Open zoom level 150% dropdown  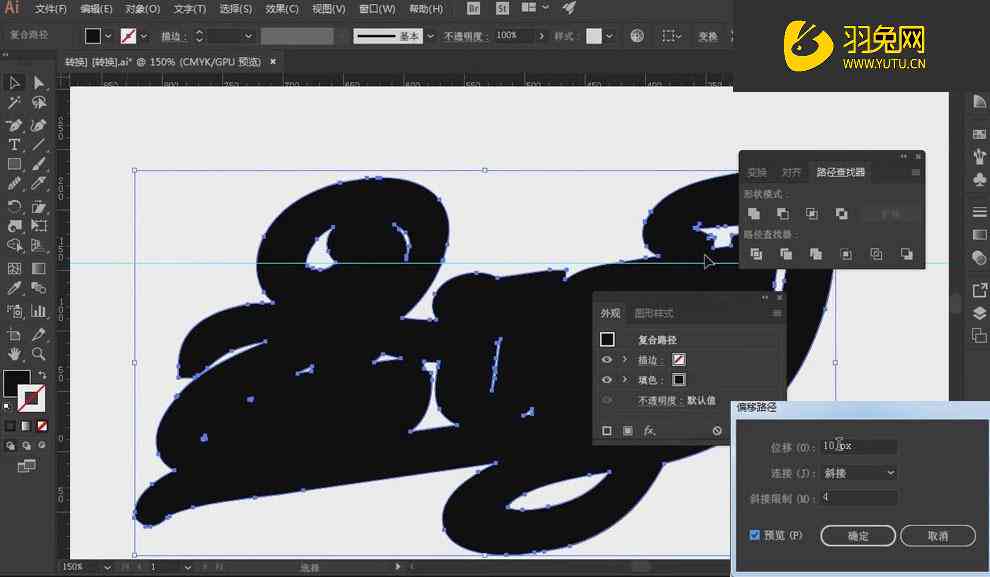coord(107,567)
